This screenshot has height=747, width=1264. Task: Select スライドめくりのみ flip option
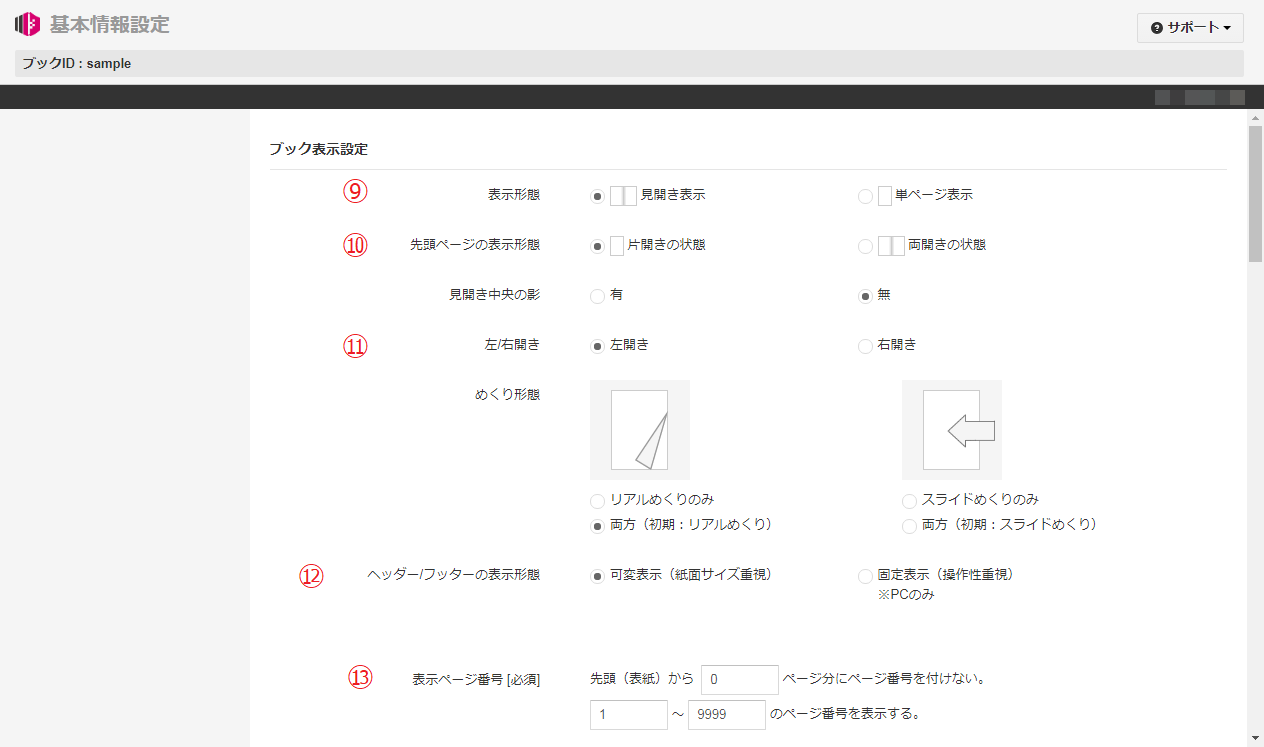click(909, 500)
